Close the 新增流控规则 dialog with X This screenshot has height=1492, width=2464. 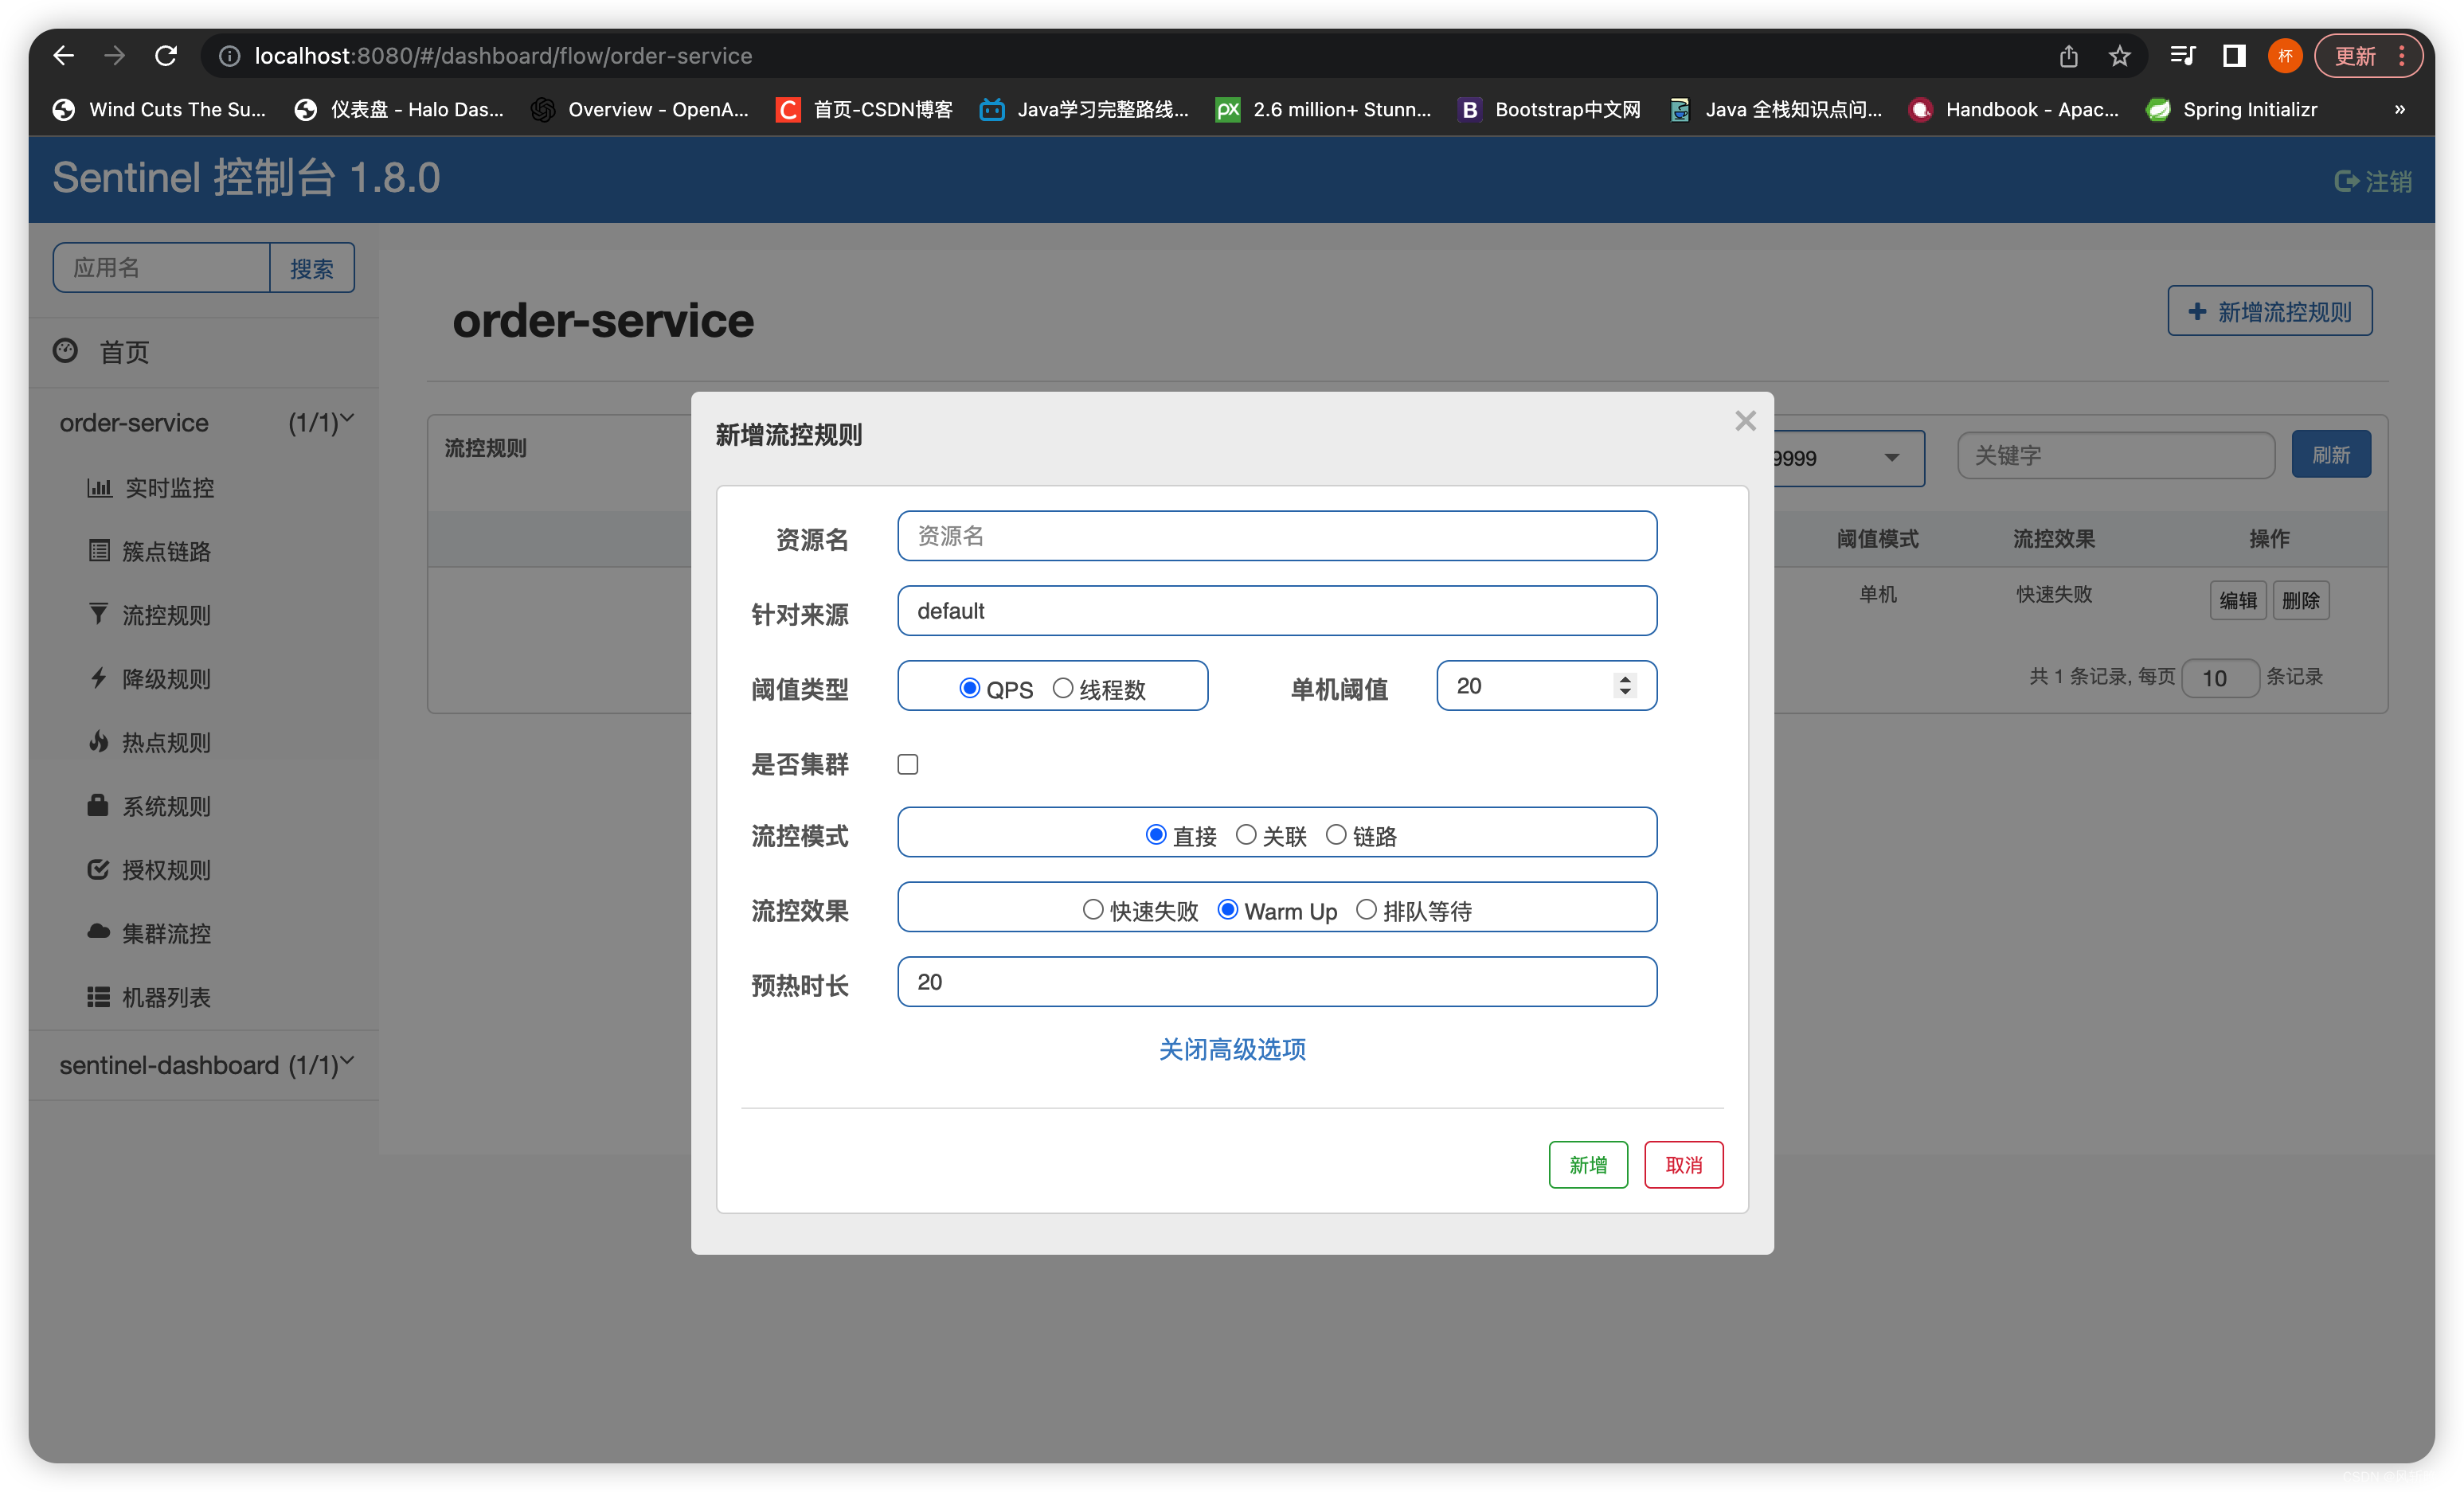coord(1745,421)
